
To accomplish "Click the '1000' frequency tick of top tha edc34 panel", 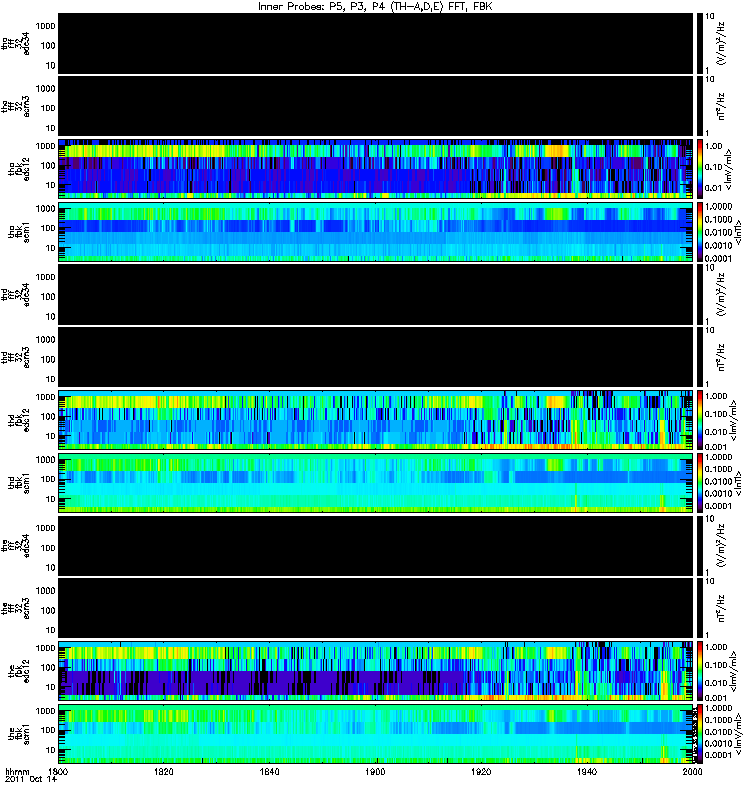I will [x=45, y=26].
